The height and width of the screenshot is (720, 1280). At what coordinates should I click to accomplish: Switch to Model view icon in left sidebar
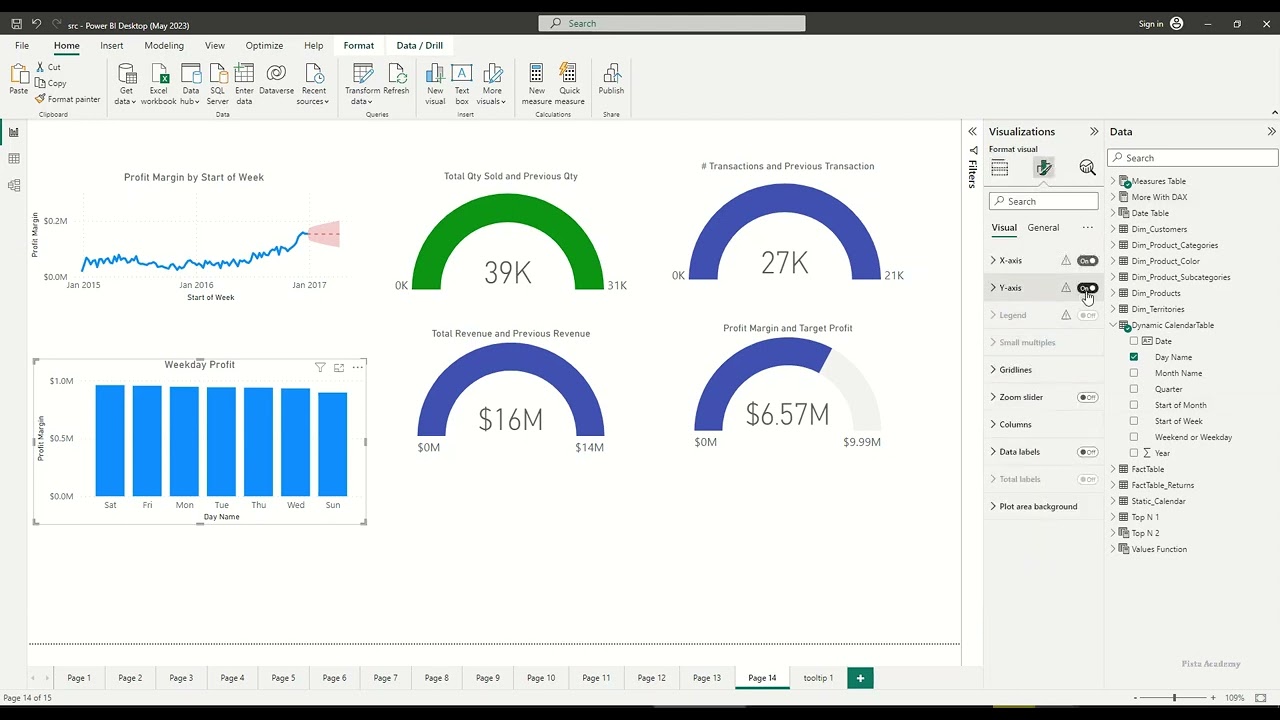[x=14, y=185]
